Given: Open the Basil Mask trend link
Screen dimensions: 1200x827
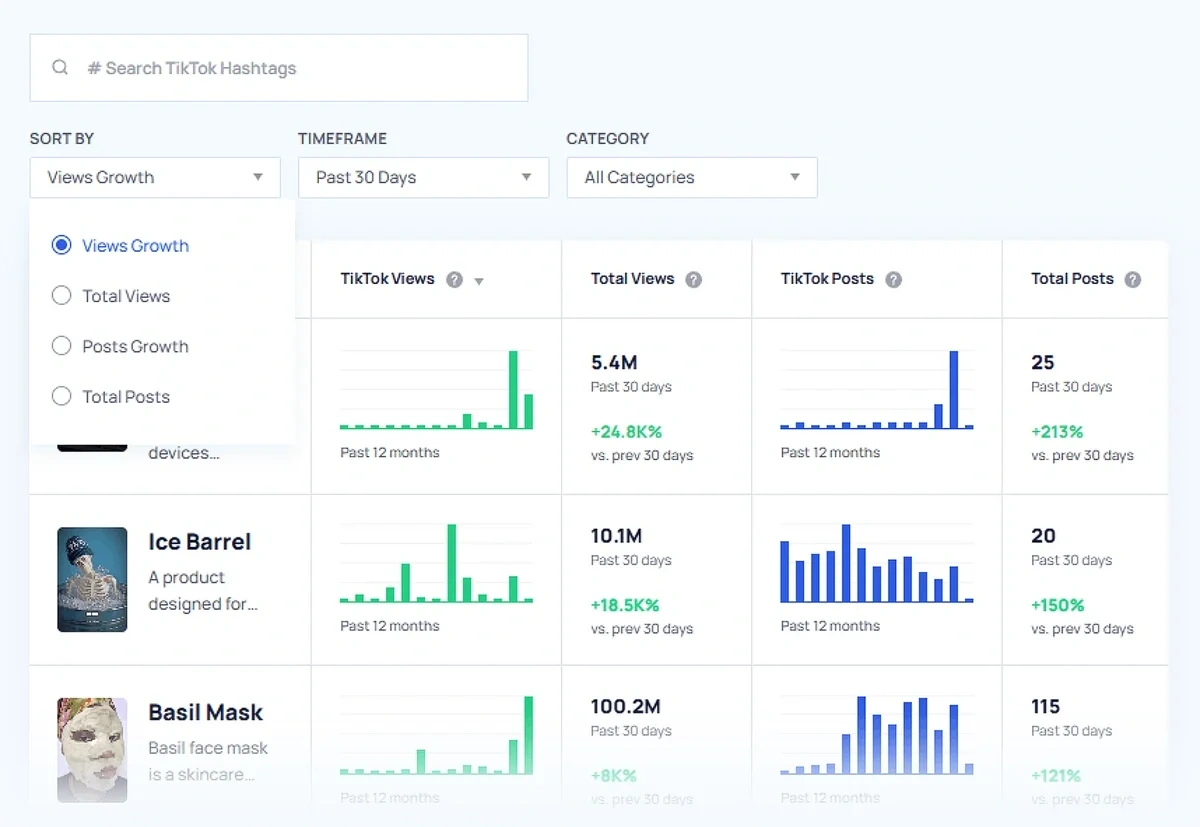Looking at the screenshot, I should pyautogui.click(x=205, y=713).
